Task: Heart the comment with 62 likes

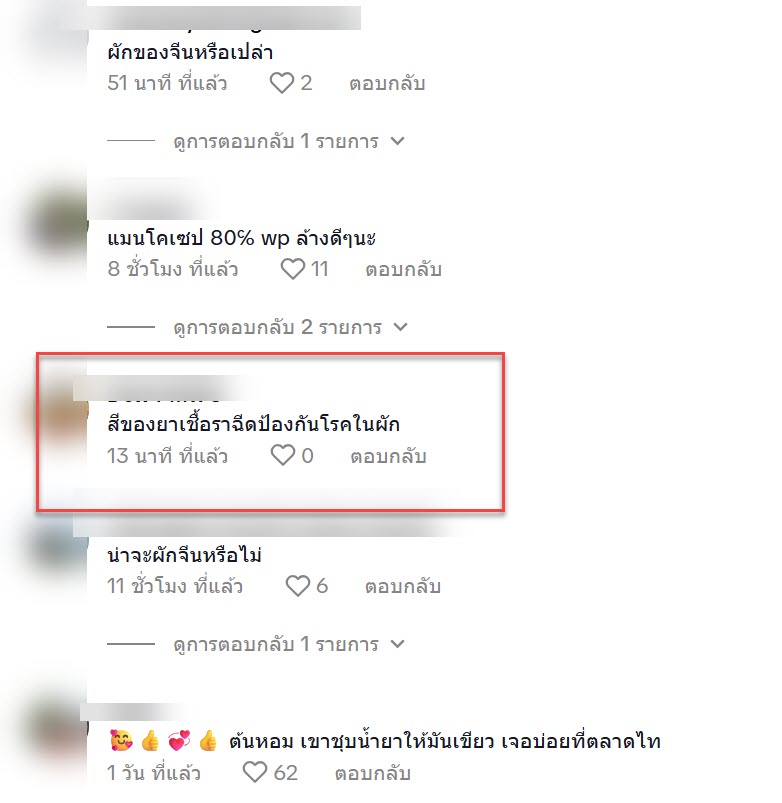Action: pos(255,772)
